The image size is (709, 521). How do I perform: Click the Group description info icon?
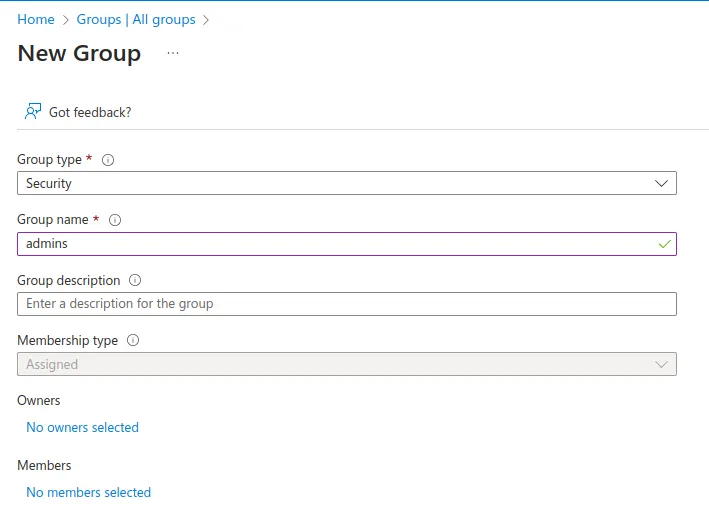[x=135, y=281]
